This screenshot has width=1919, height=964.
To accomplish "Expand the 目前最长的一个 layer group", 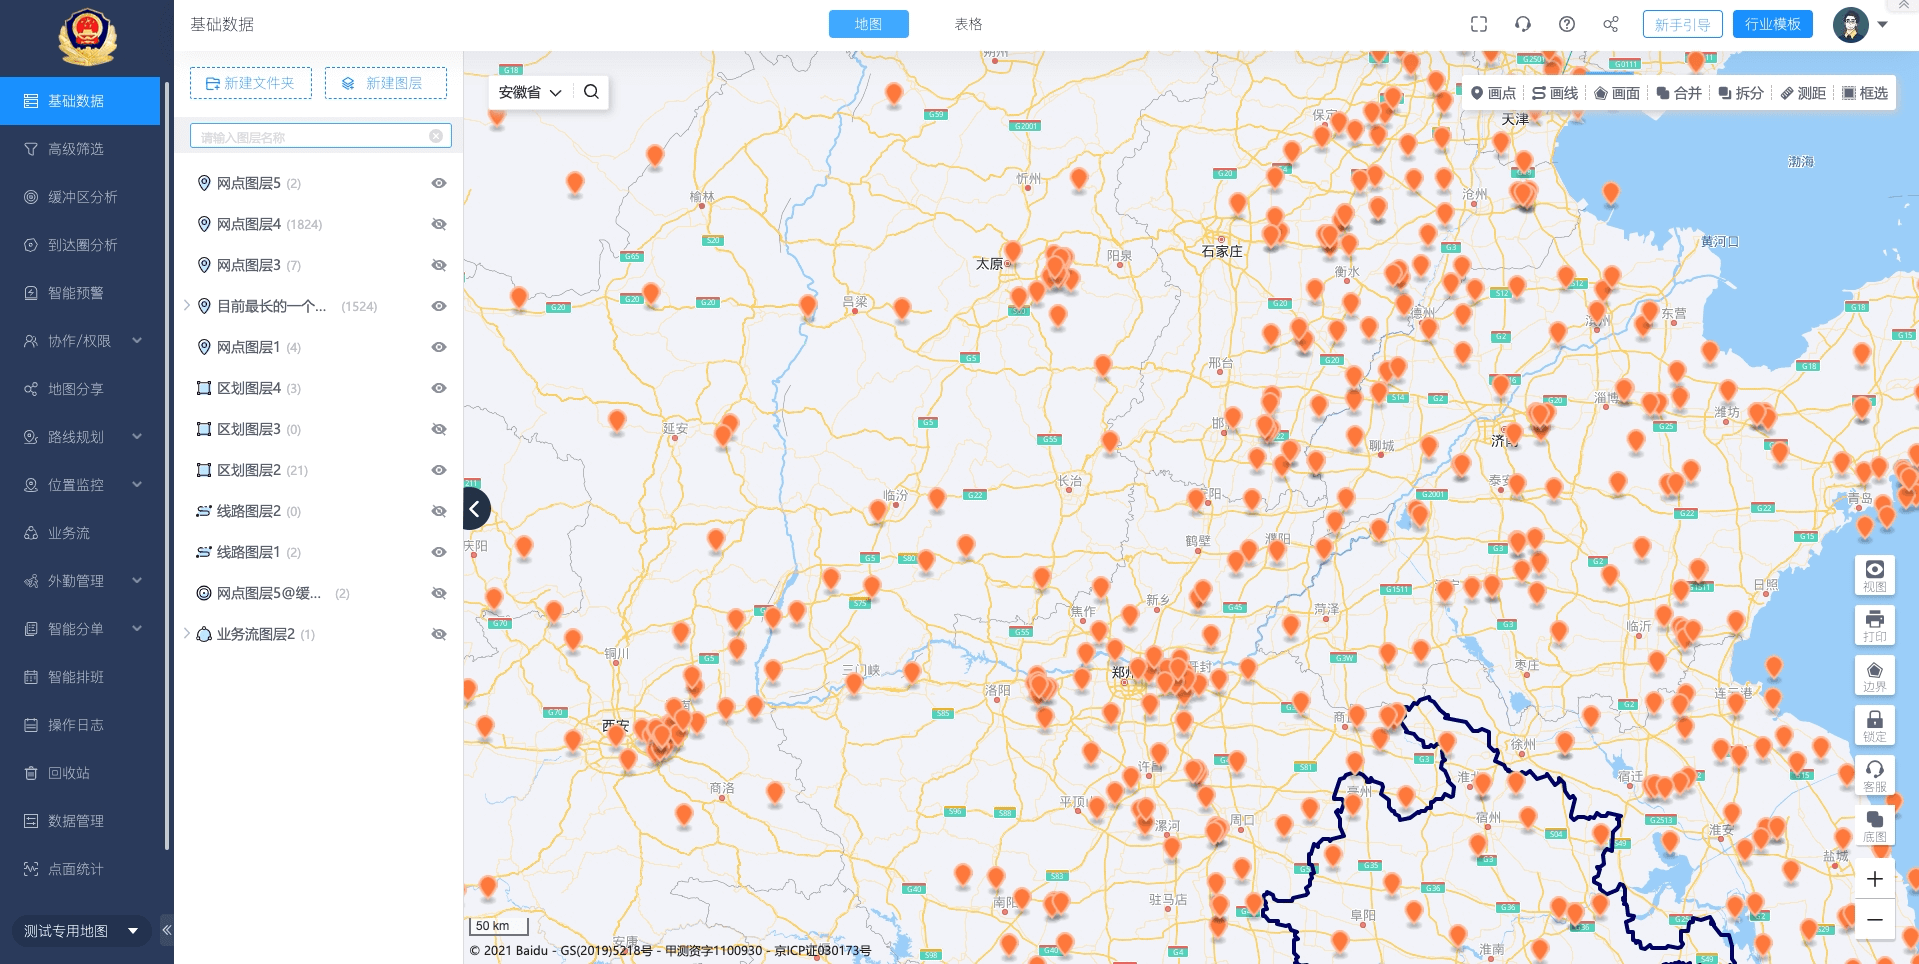I will pyautogui.click(x=187, y=306).
